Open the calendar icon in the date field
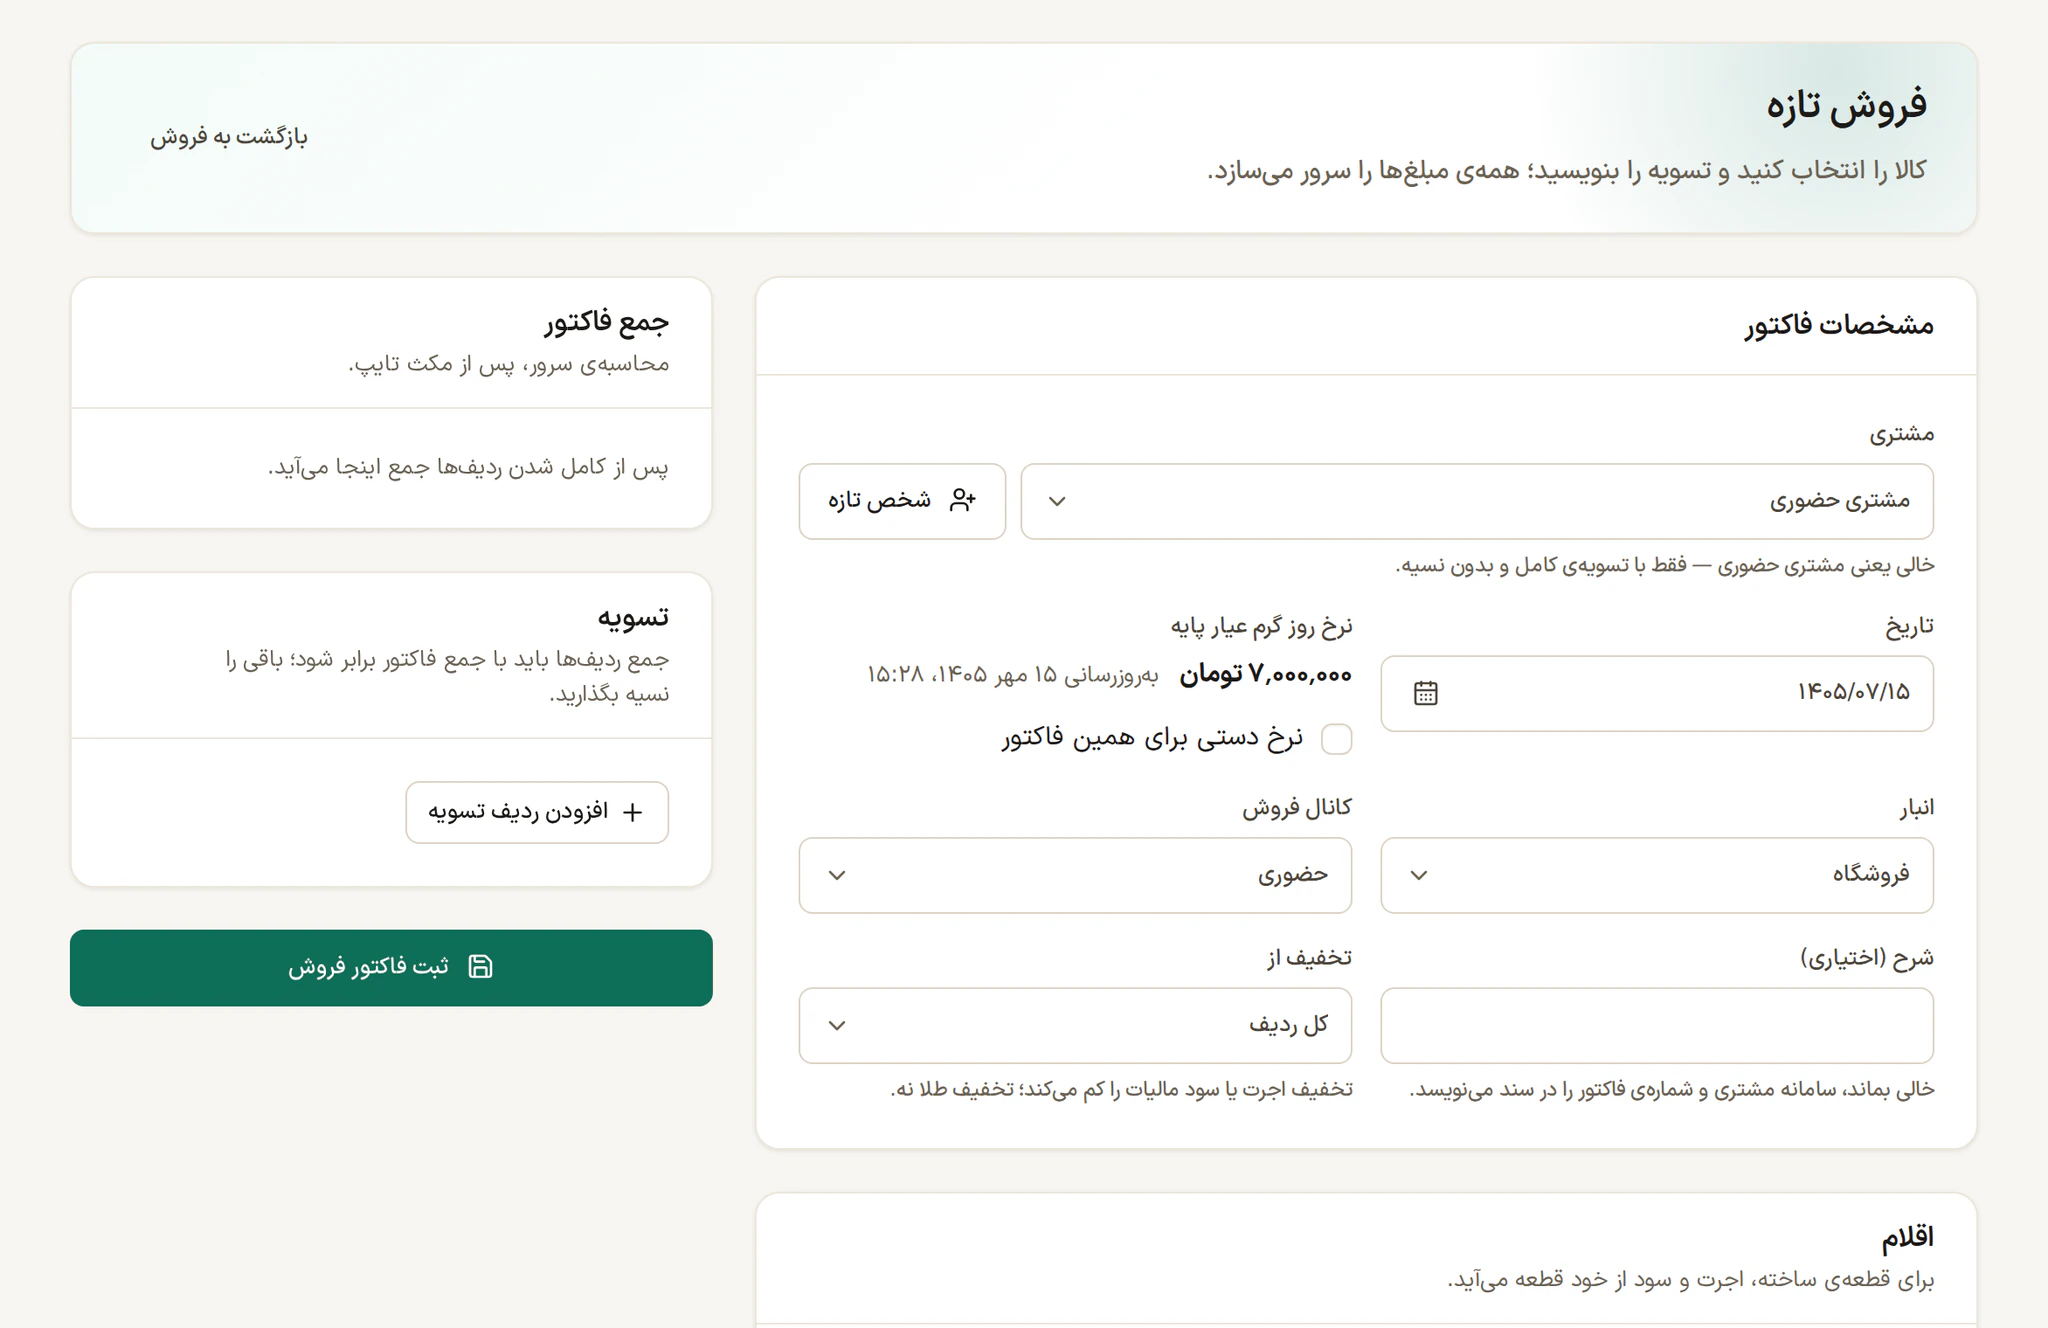 [1426, 693]
